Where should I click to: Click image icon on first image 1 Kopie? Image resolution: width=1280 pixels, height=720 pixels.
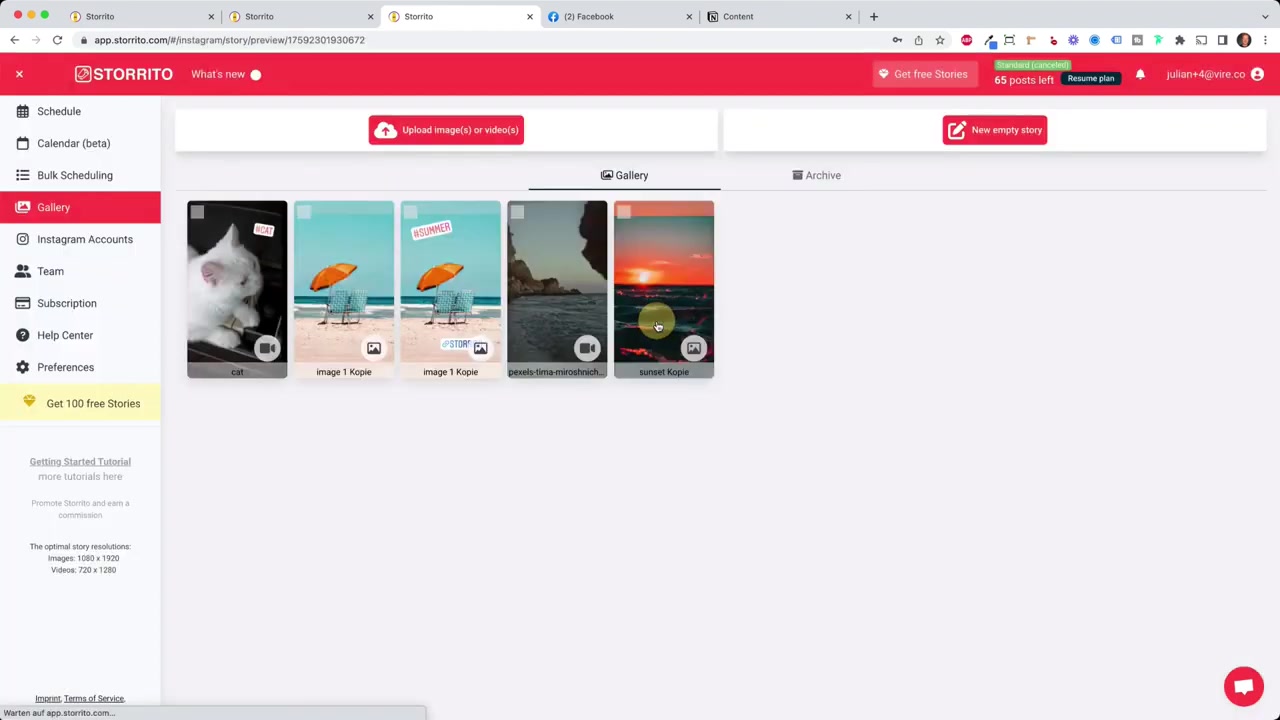click(x=374, y=348)
